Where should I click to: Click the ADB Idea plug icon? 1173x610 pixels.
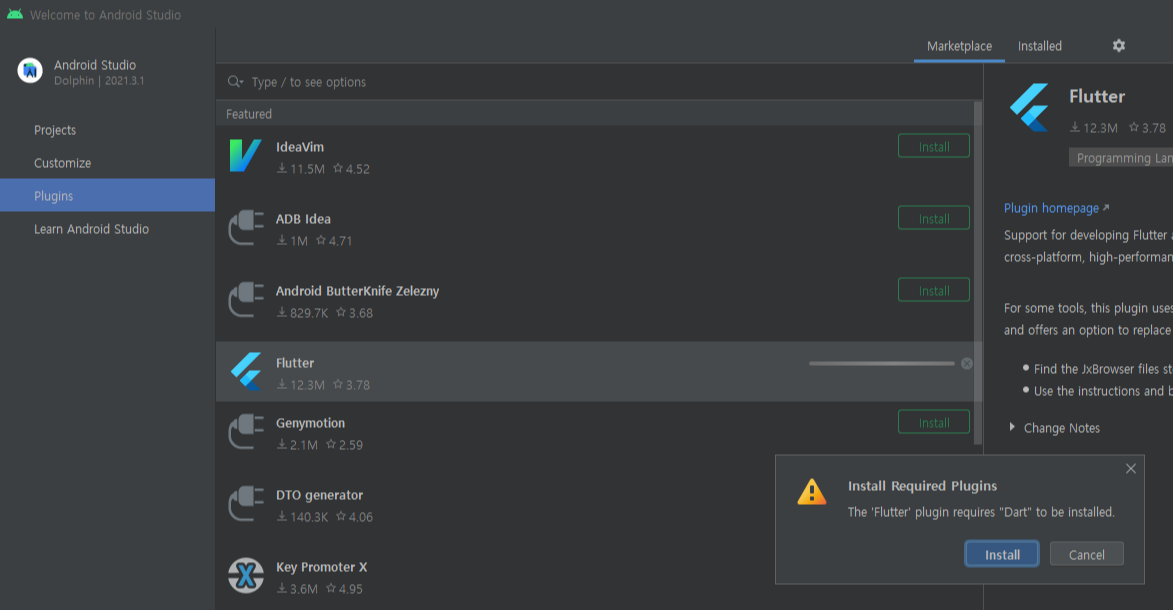click(246, 228)
